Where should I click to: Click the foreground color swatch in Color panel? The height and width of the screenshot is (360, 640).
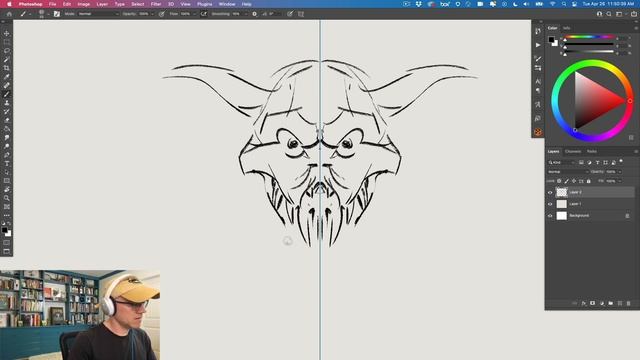551,40
